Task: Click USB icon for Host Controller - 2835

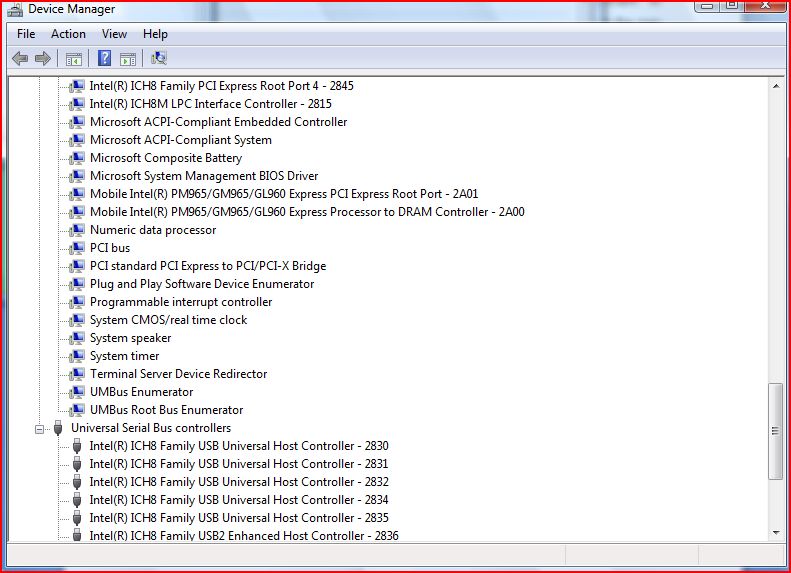Action: (77, 518)
